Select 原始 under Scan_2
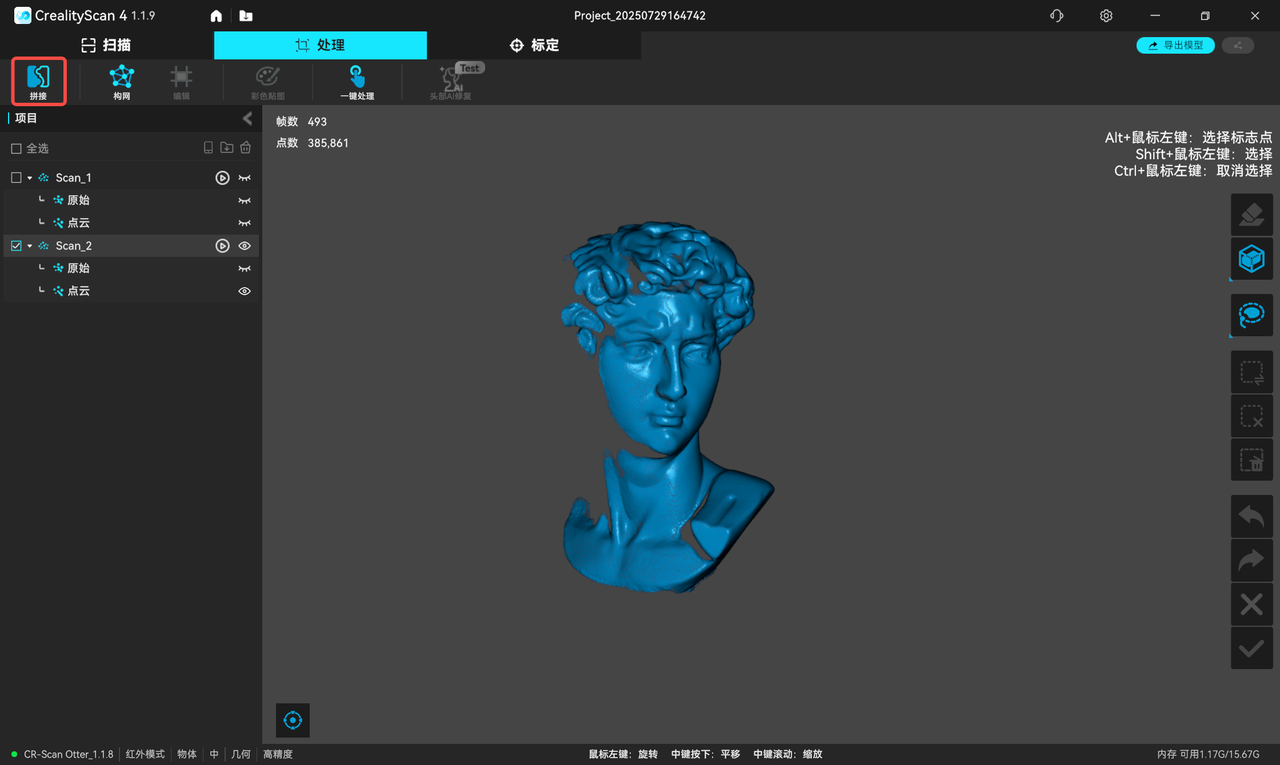 click(x=131, y=268)
